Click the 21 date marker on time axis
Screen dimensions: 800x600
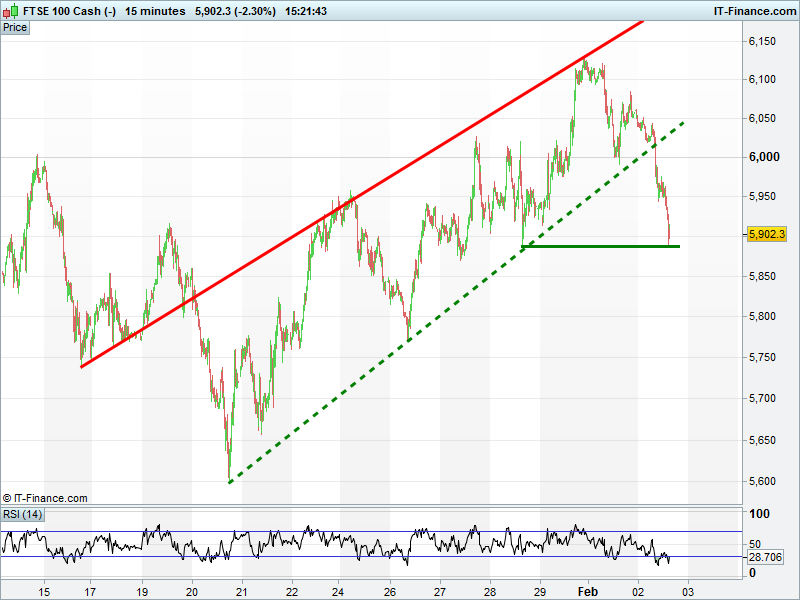pos(242,591)
